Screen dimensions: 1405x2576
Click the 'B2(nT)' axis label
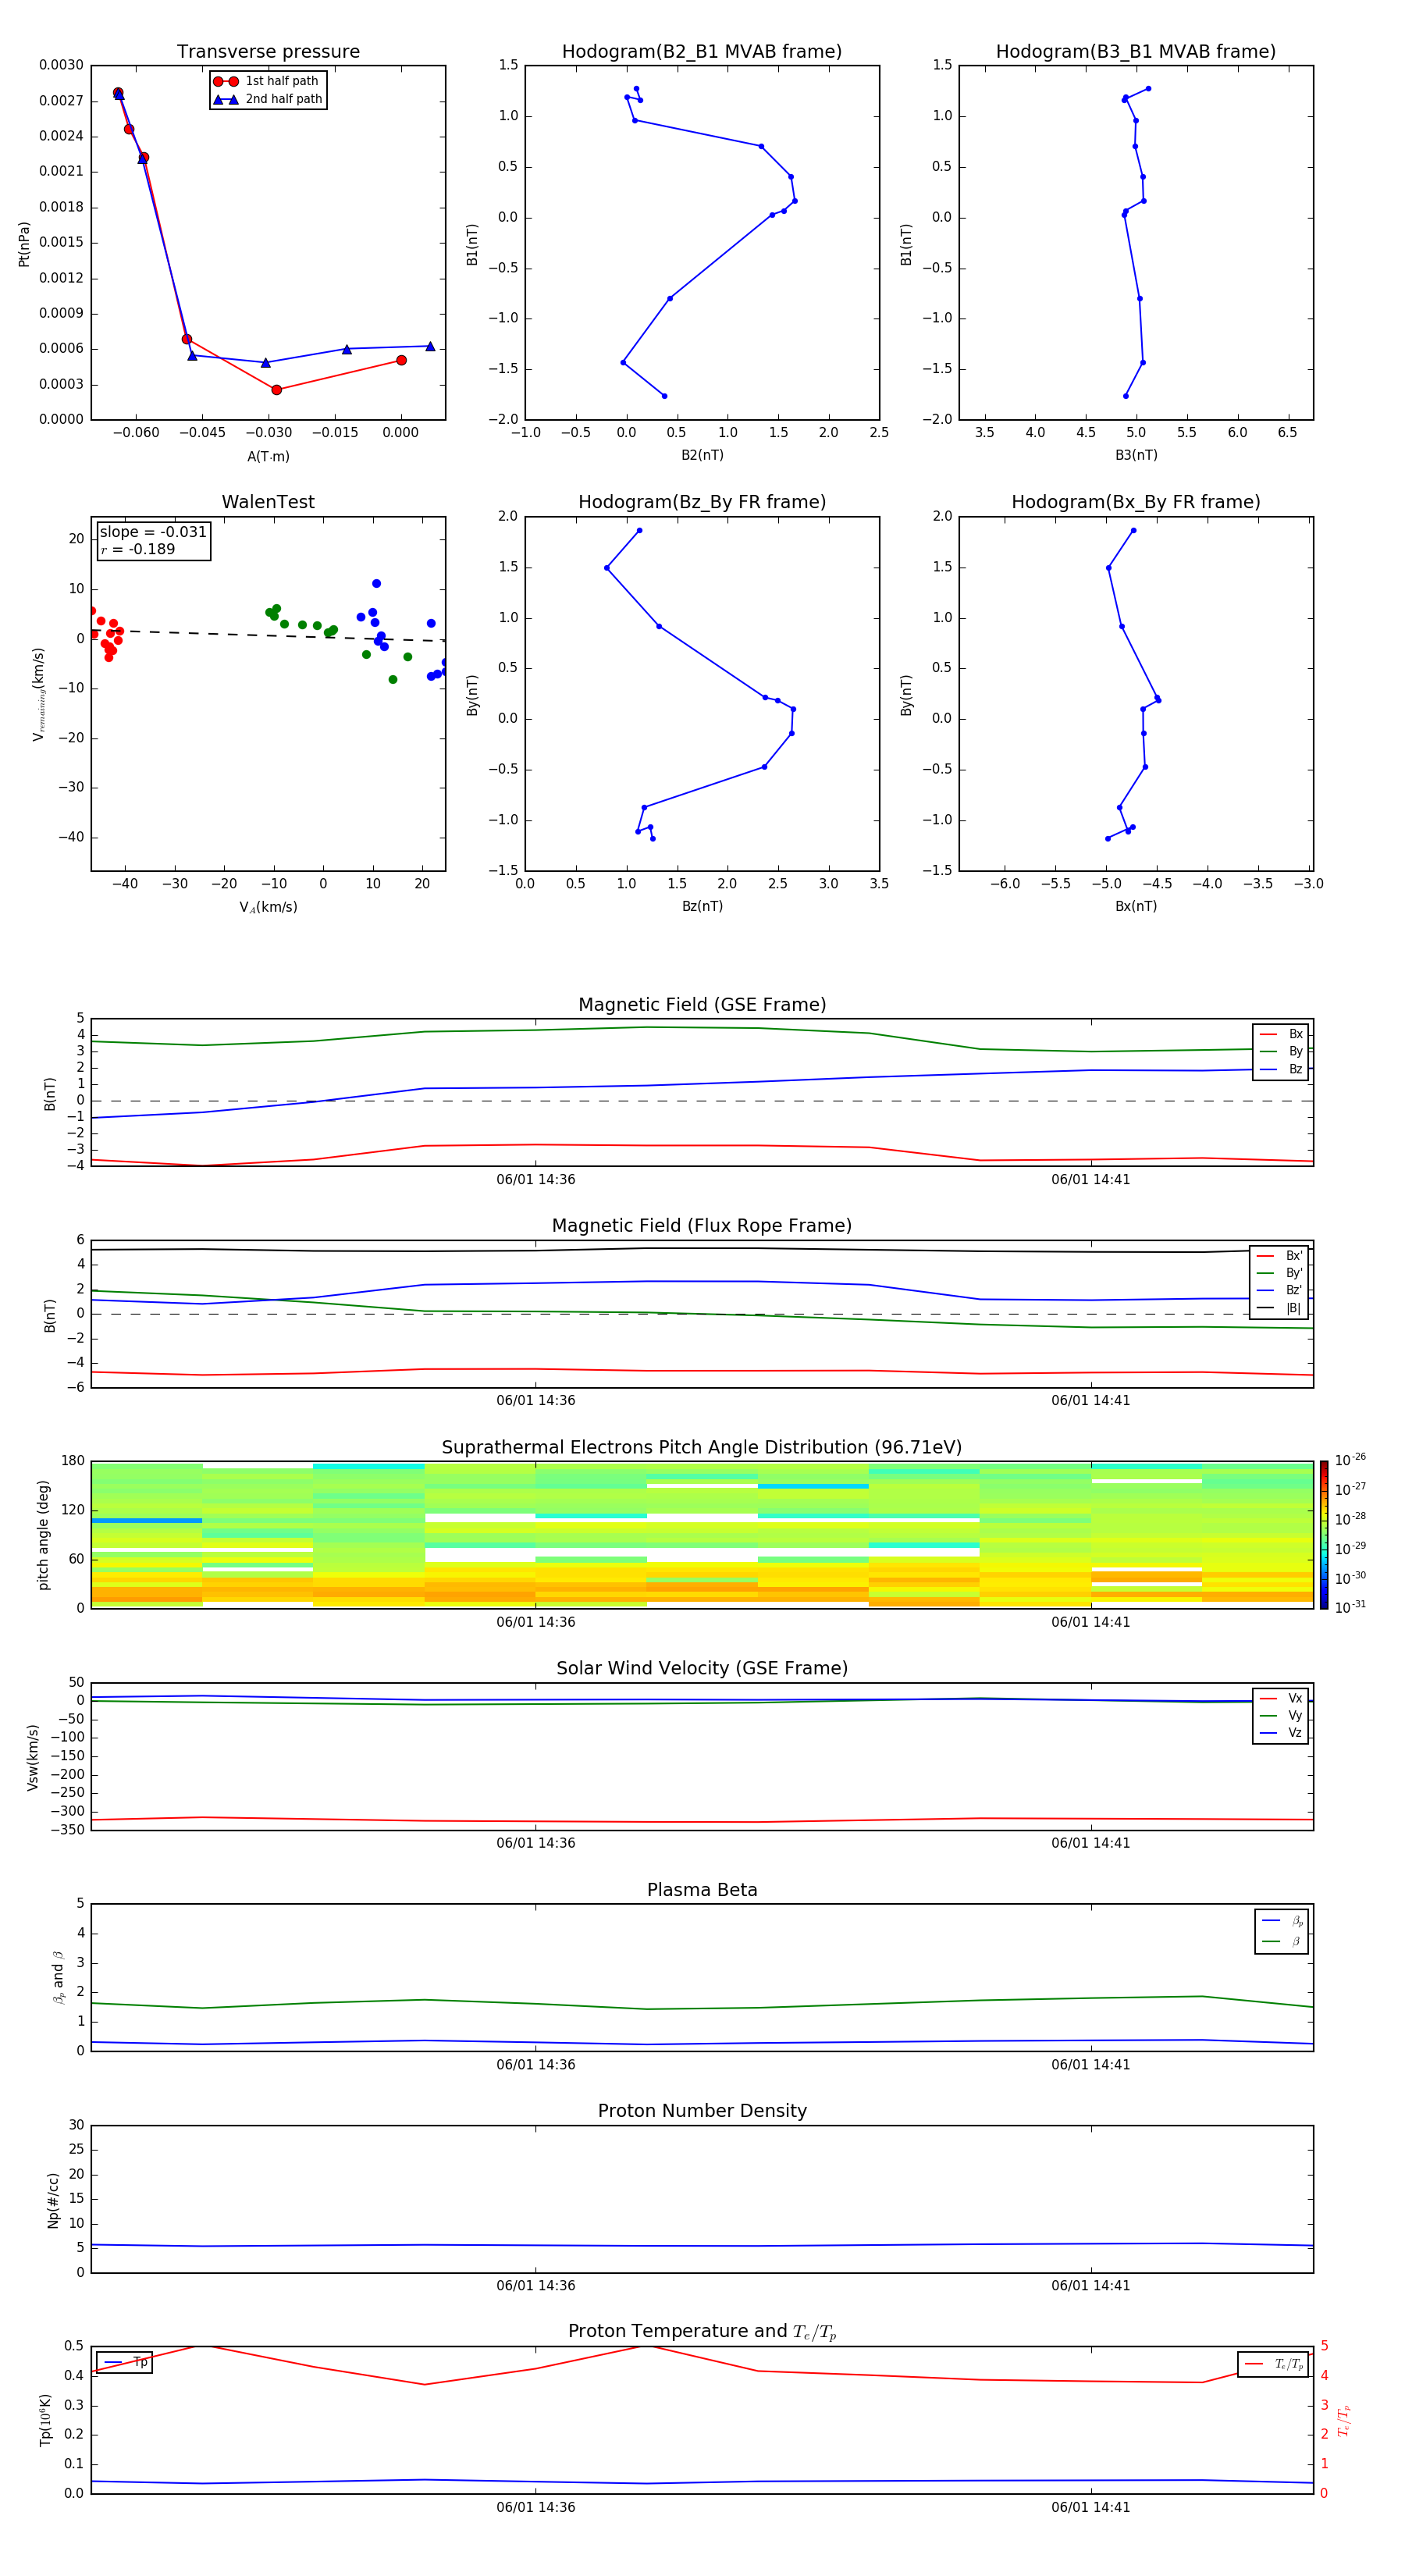coord(702,455)
